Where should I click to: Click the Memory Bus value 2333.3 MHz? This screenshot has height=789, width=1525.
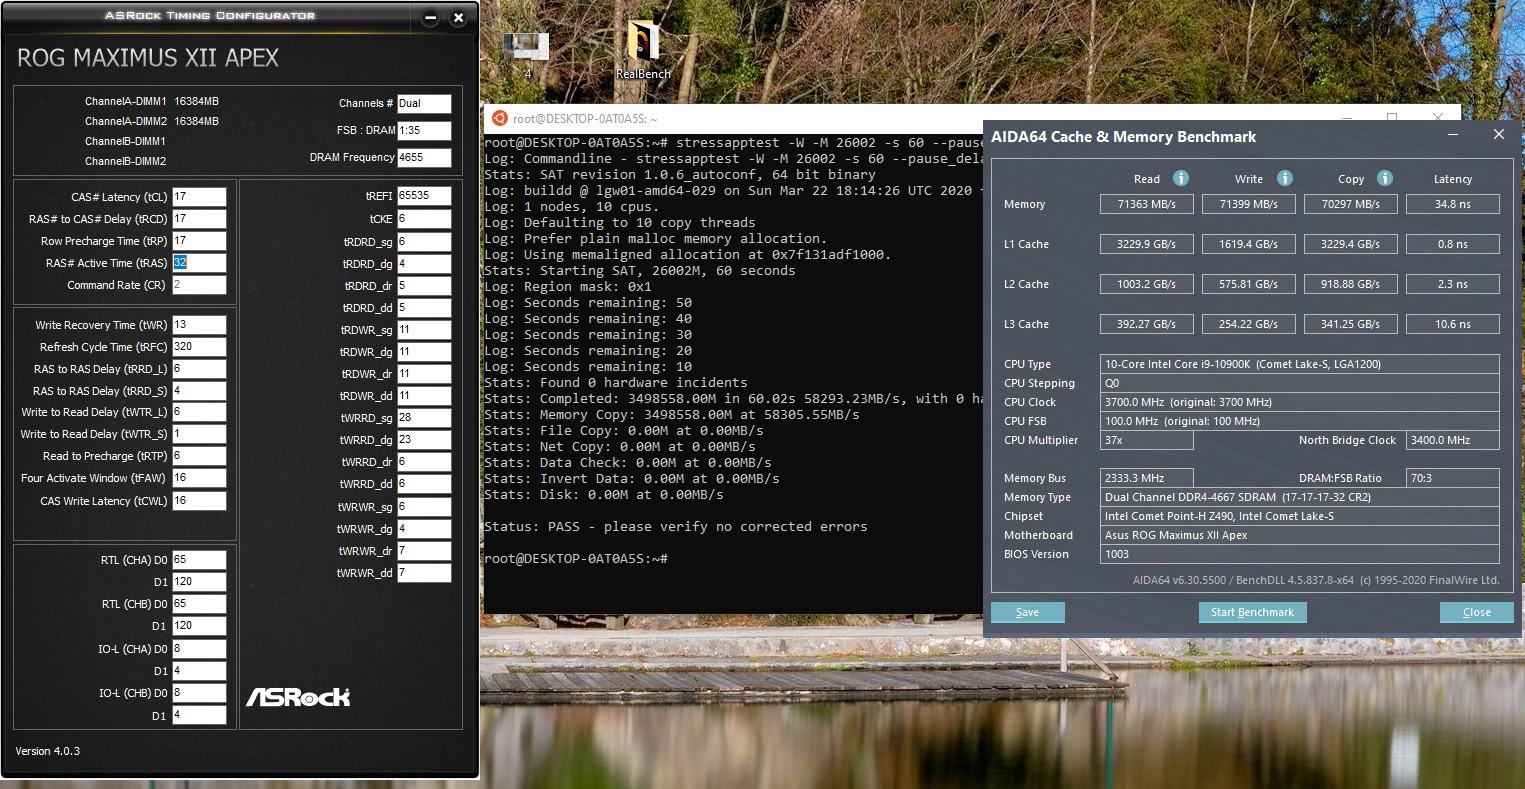click(x=1147, y=478)
